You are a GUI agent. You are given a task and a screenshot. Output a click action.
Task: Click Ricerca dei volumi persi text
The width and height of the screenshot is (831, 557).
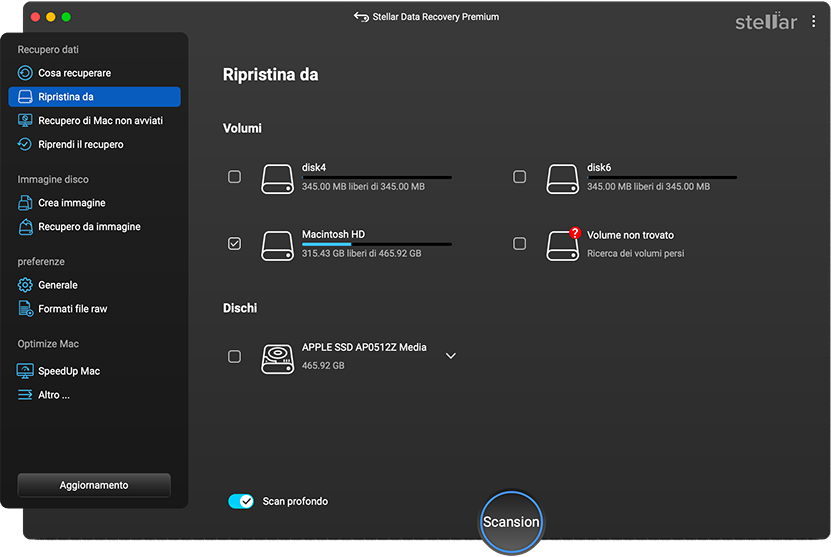tap(635, 253)
